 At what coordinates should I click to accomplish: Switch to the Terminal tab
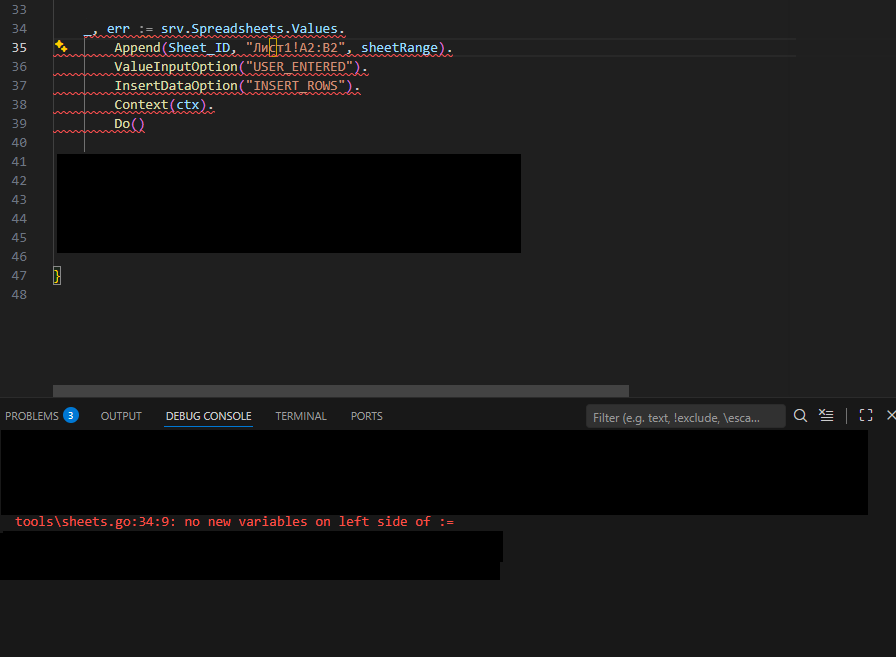point(301,416)
